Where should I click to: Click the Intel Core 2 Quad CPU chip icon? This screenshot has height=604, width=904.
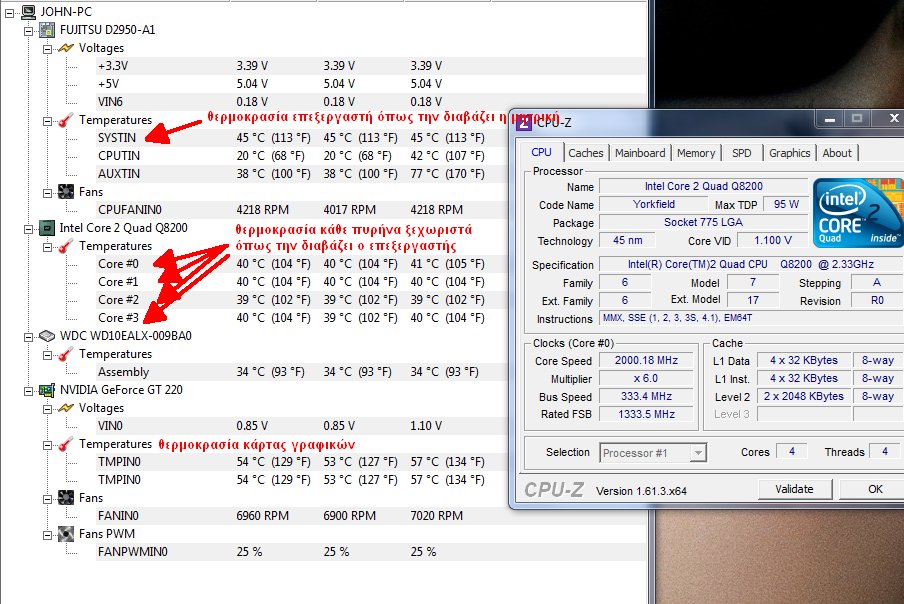(47, 228)
